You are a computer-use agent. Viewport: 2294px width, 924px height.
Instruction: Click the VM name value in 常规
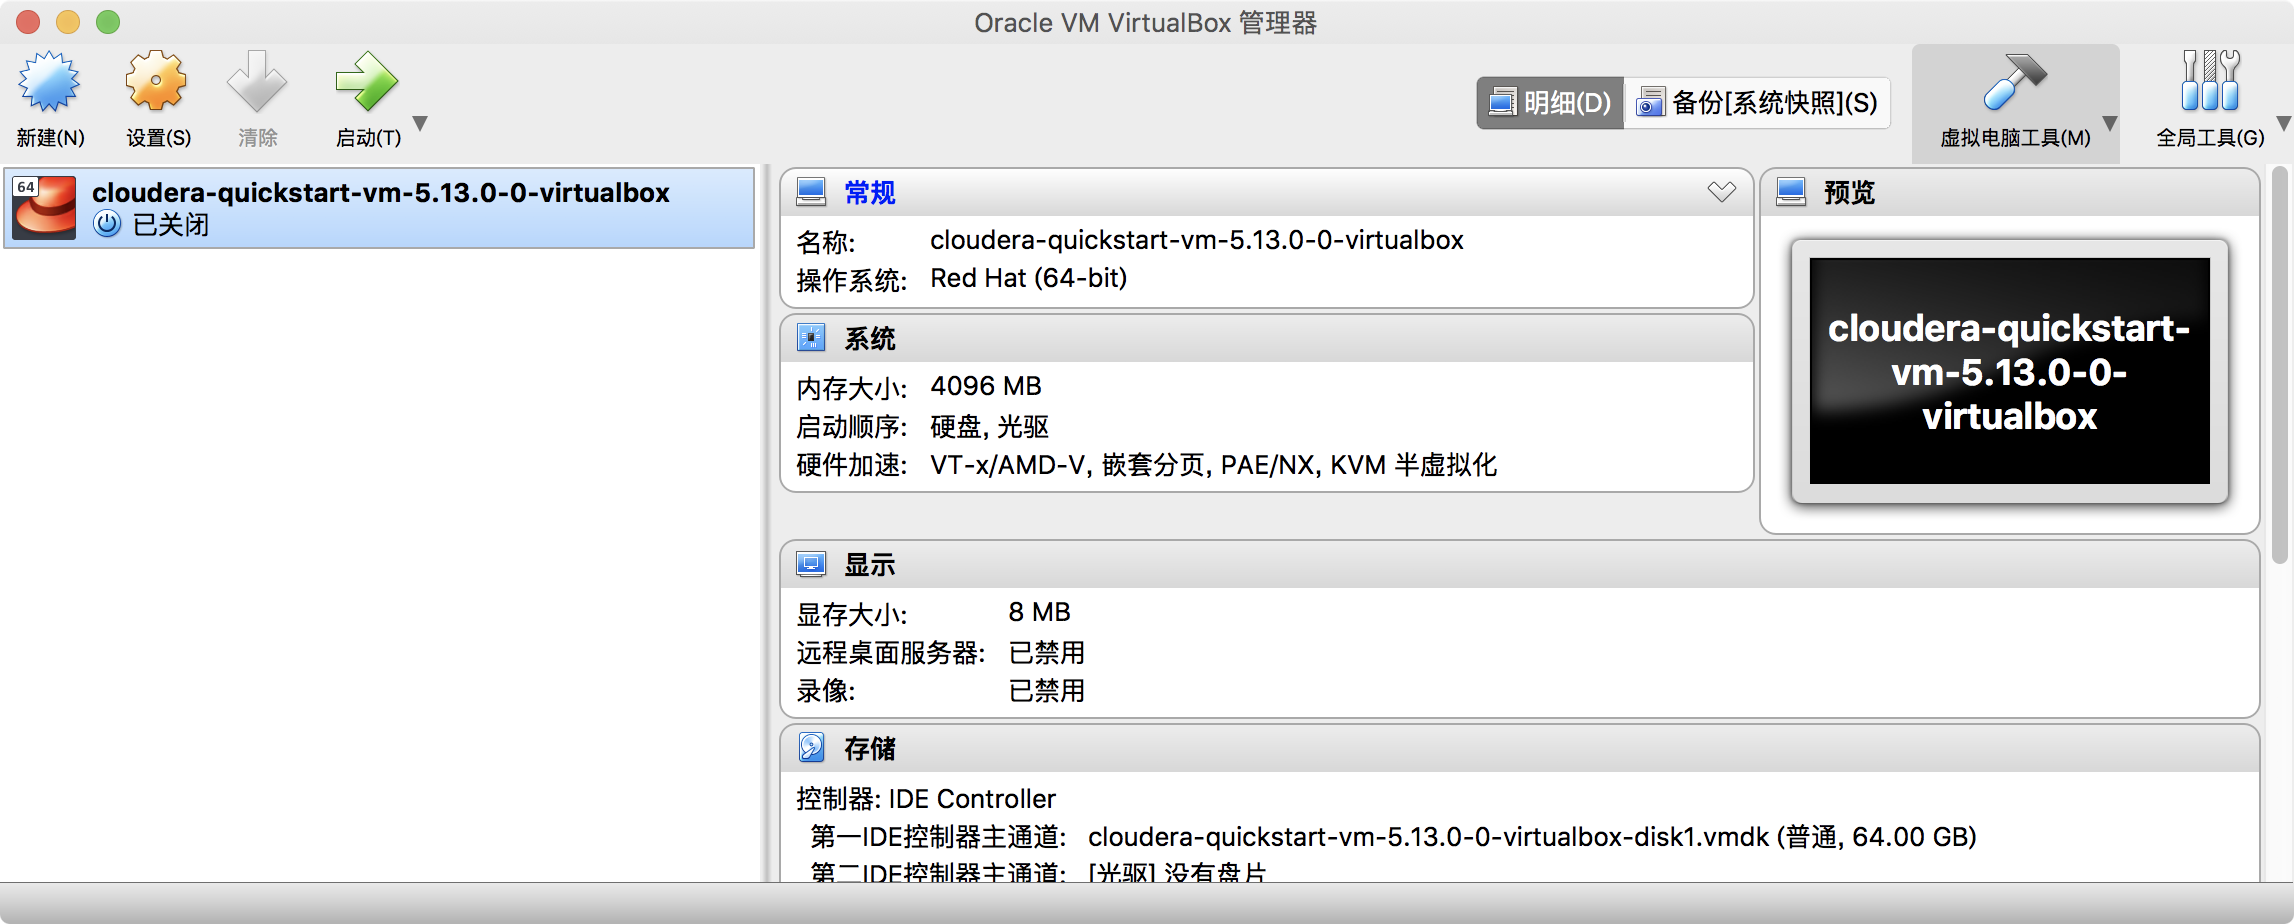(x=1196, y=240)
